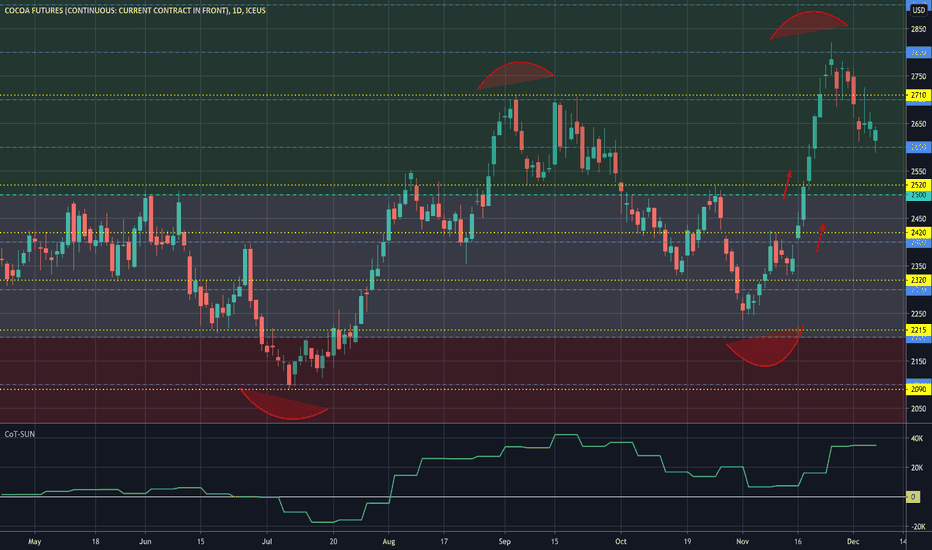This screenshot has width=932, height=550.
Task: Click the Sep date on time axis
Action: (505, 542)
